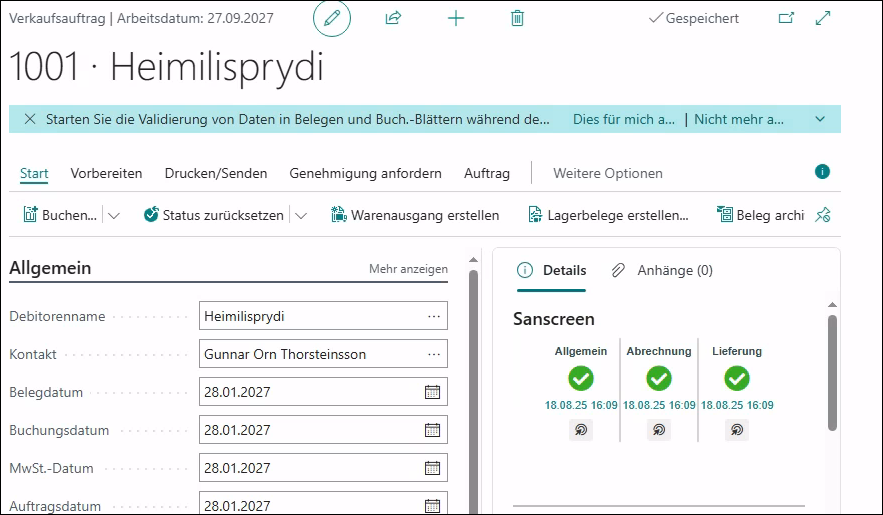
Task: Click the refresh icon under Abrechnung
Action: (658, 430)
